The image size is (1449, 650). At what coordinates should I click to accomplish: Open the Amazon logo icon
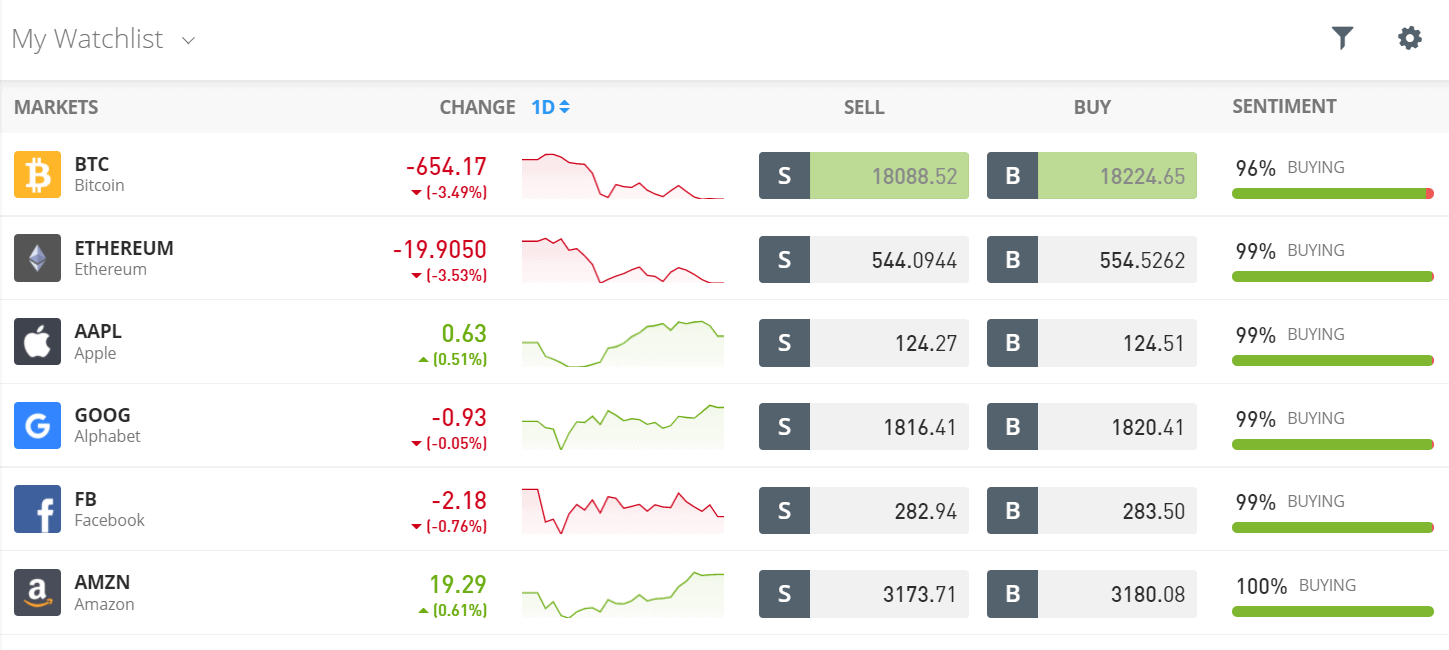coord(37,592)
